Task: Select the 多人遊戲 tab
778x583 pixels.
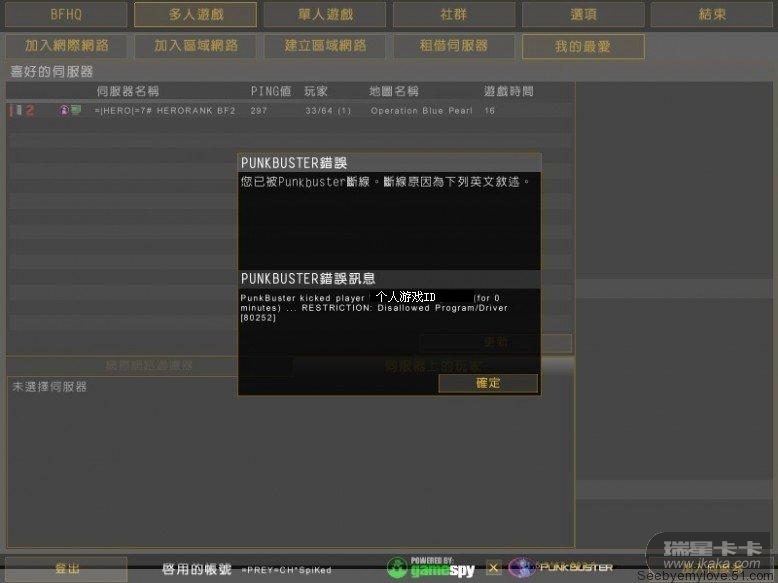Action: click(x=195, y=14)
